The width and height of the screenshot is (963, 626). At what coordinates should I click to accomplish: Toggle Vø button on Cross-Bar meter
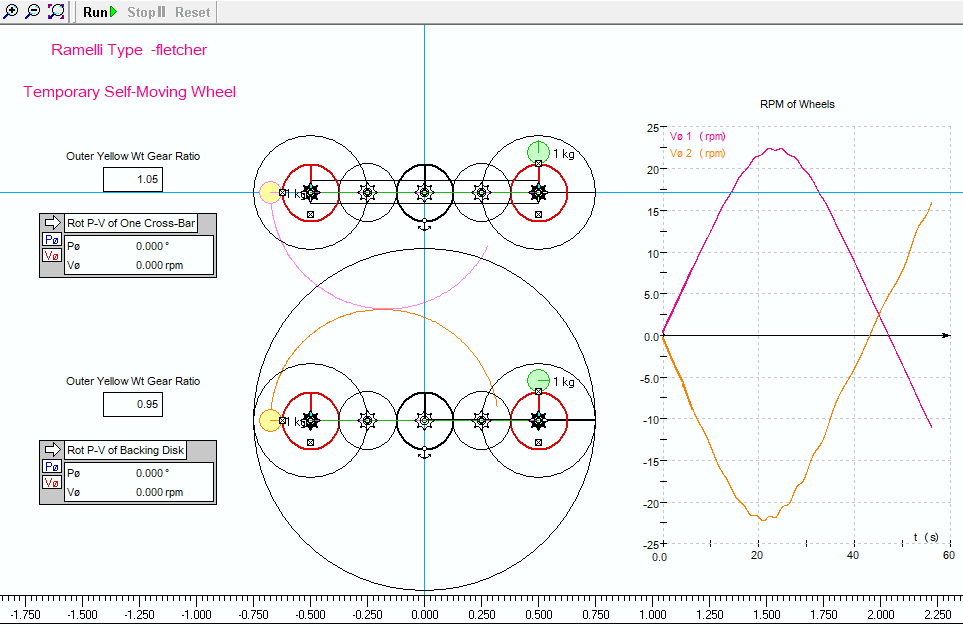pyautogui.click(x=52, y=256)
